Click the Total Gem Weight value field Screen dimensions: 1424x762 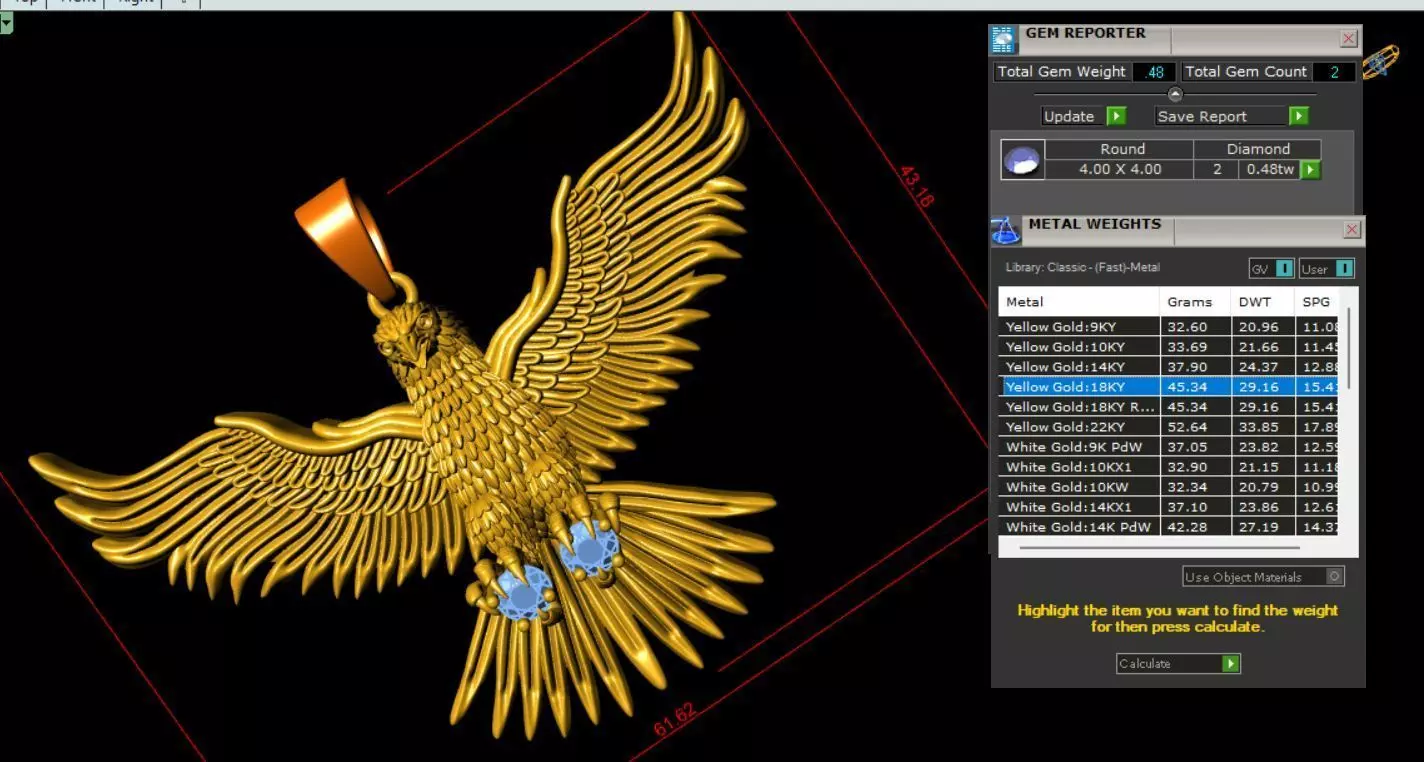coord(1155,72)
